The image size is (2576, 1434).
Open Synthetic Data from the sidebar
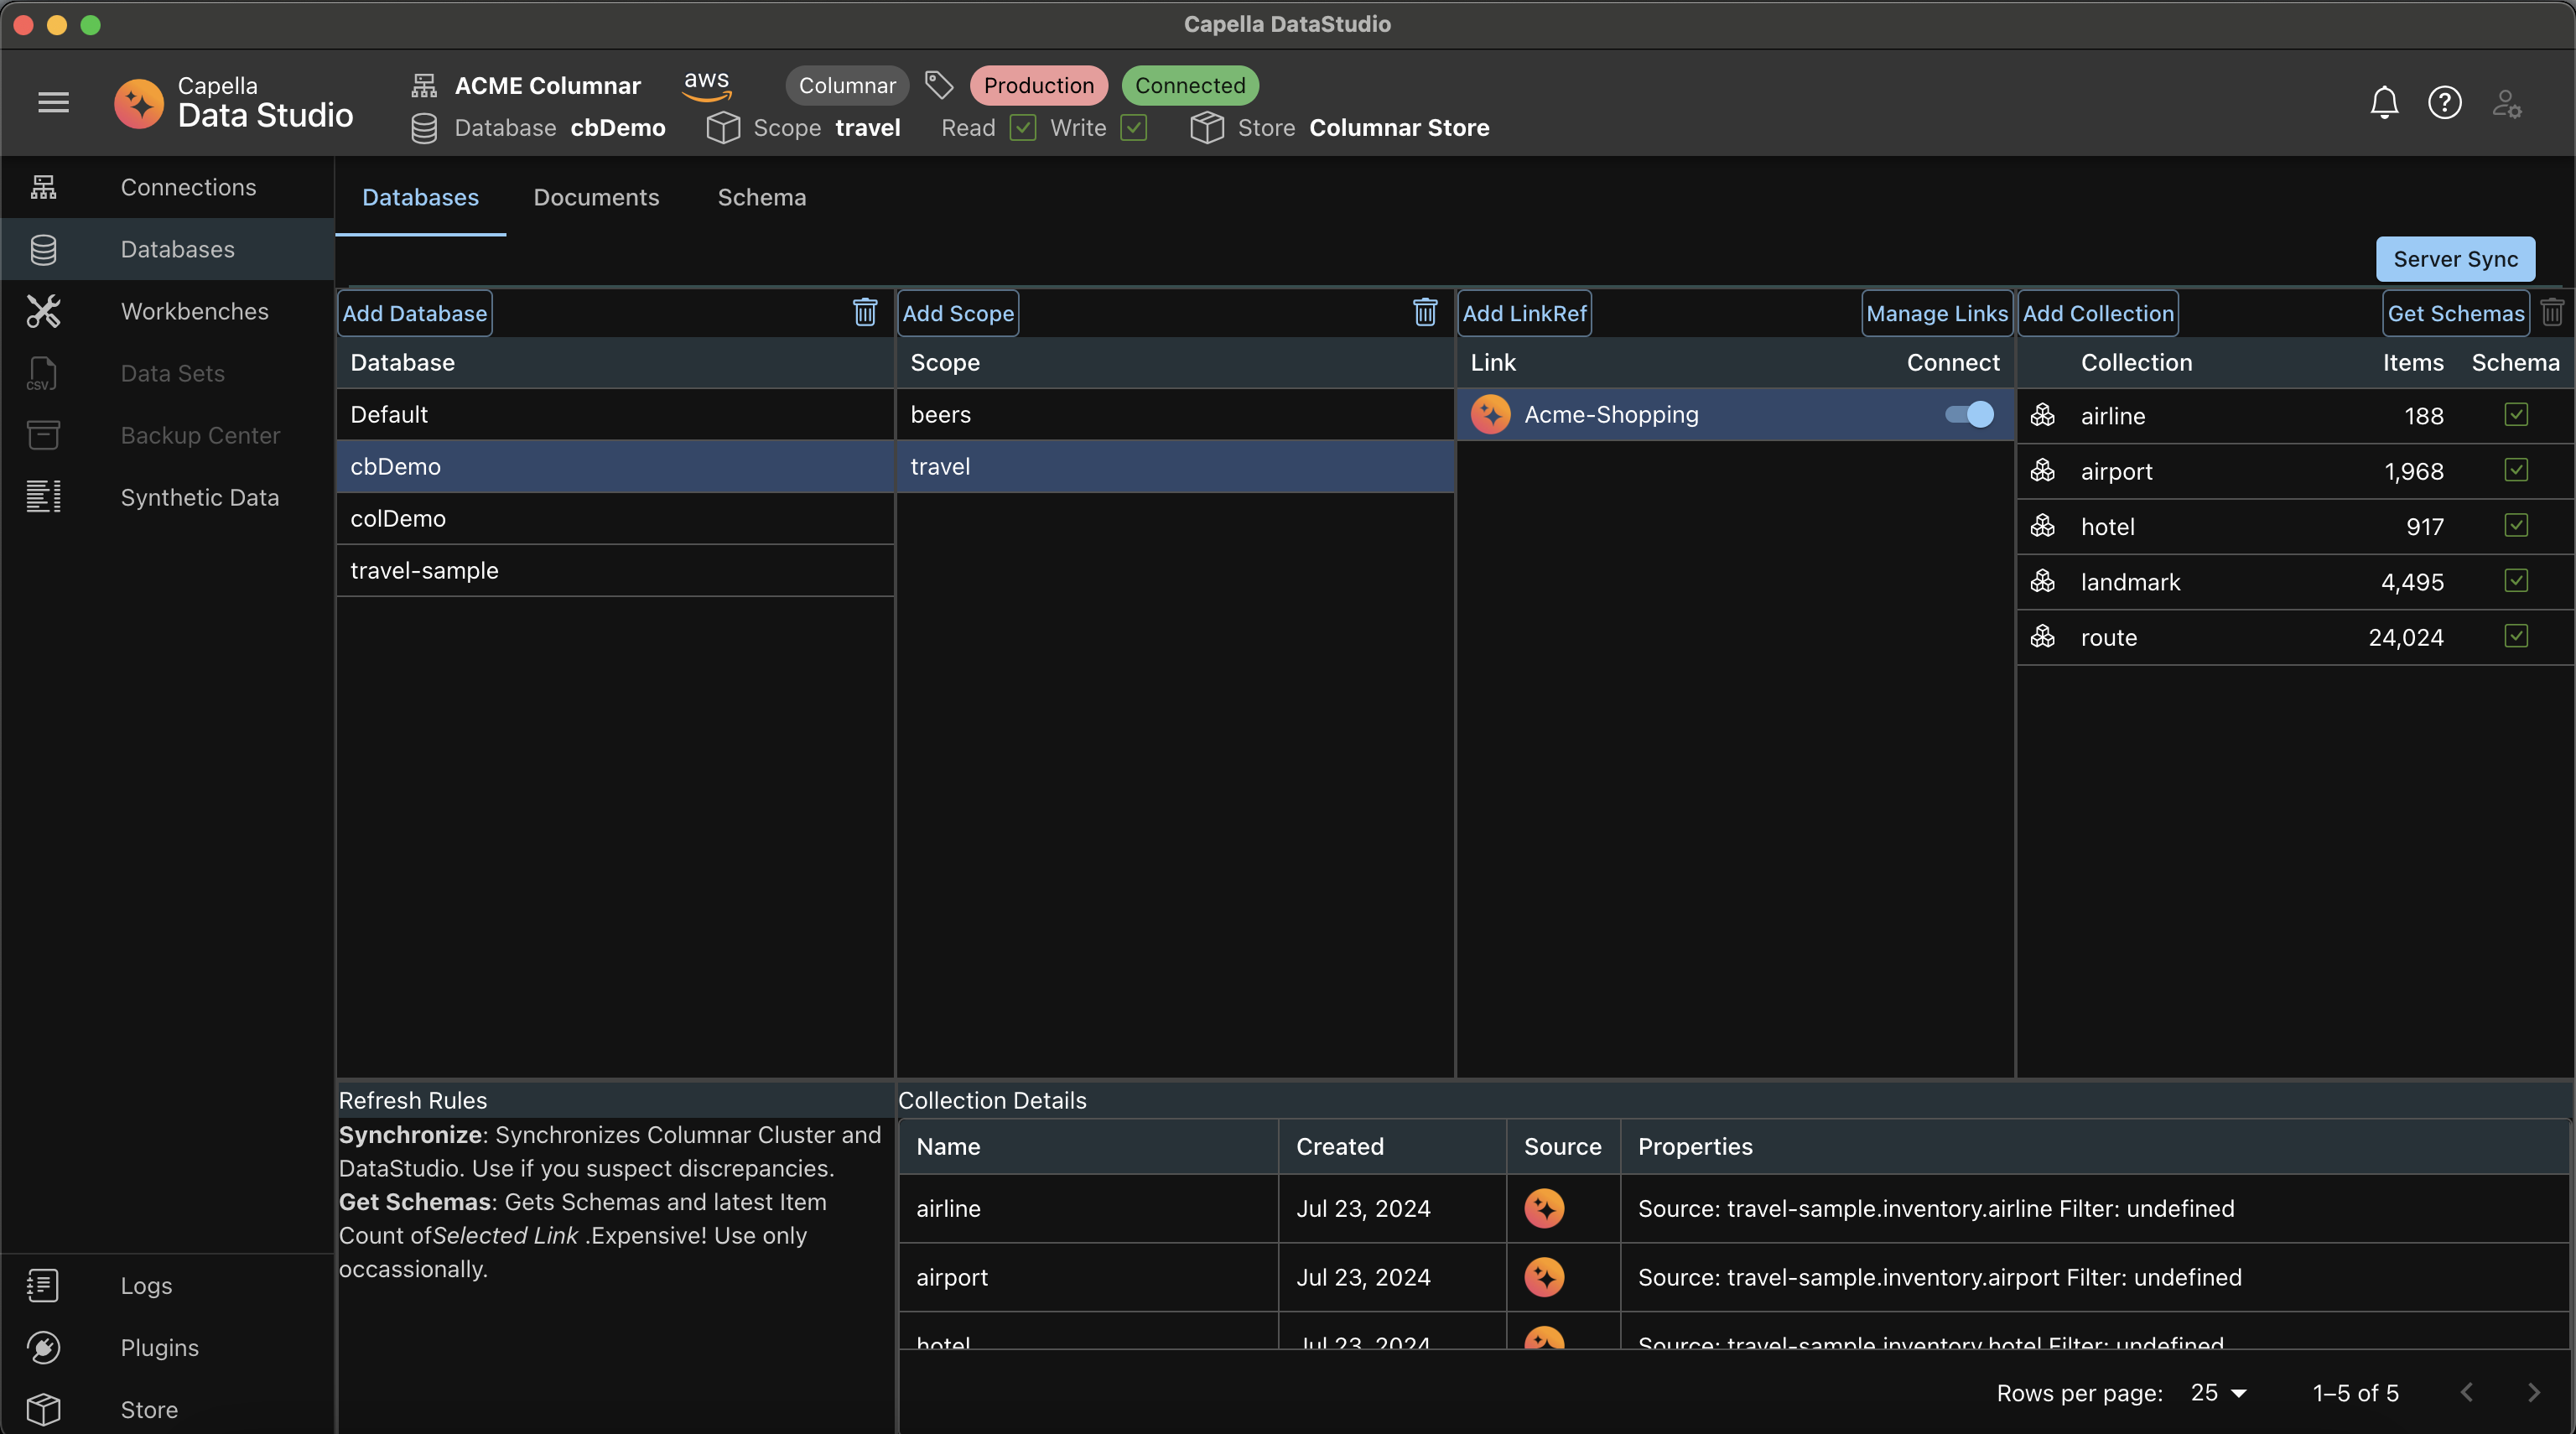(166, 497)
